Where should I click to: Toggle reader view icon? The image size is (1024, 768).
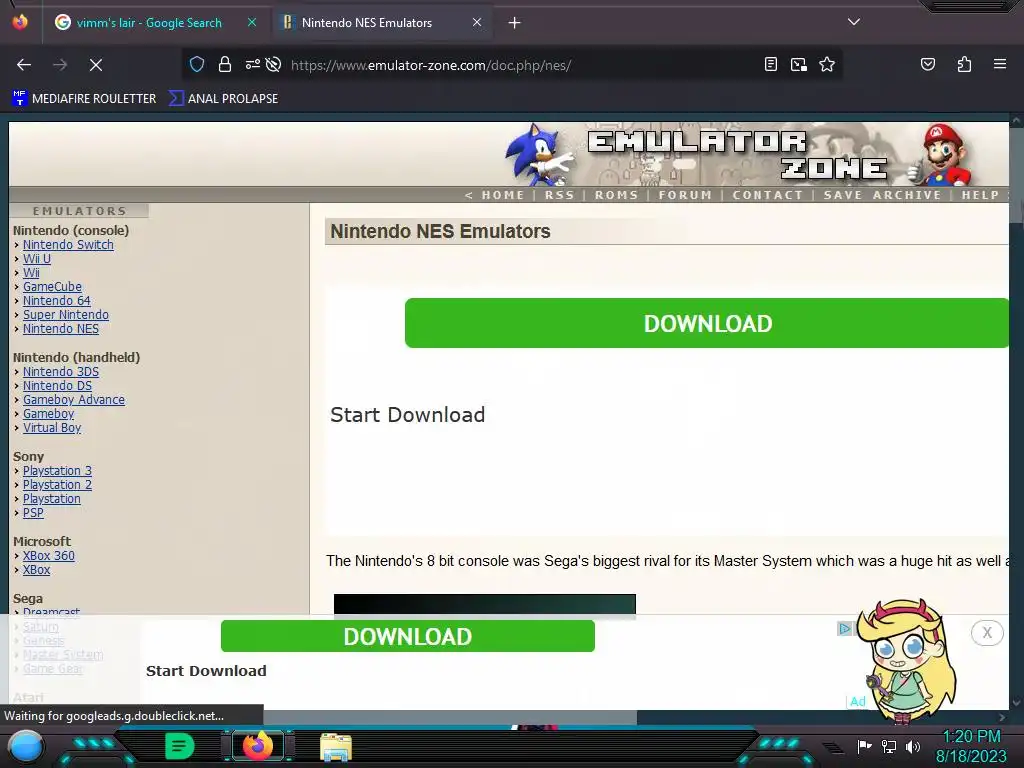[x=771, y=64]
